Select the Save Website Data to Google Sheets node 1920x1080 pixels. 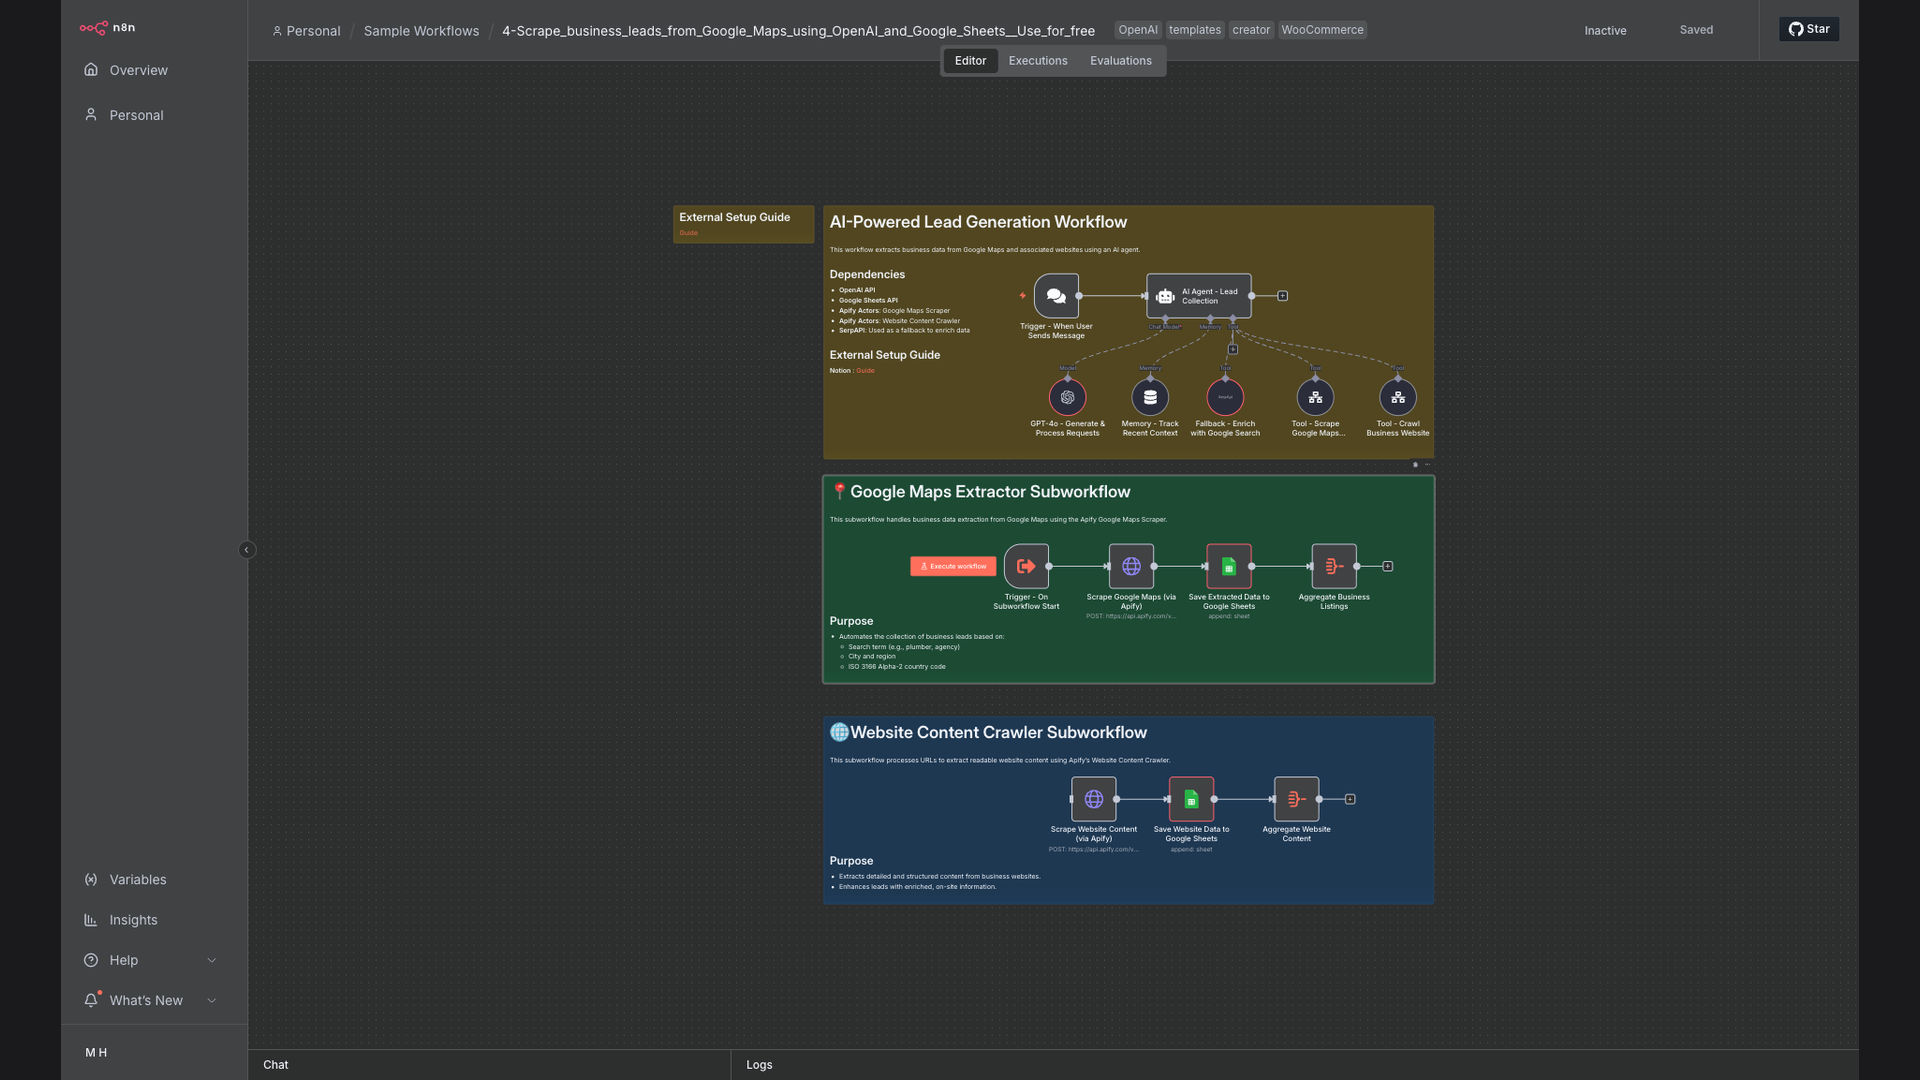click(1191, 799)
